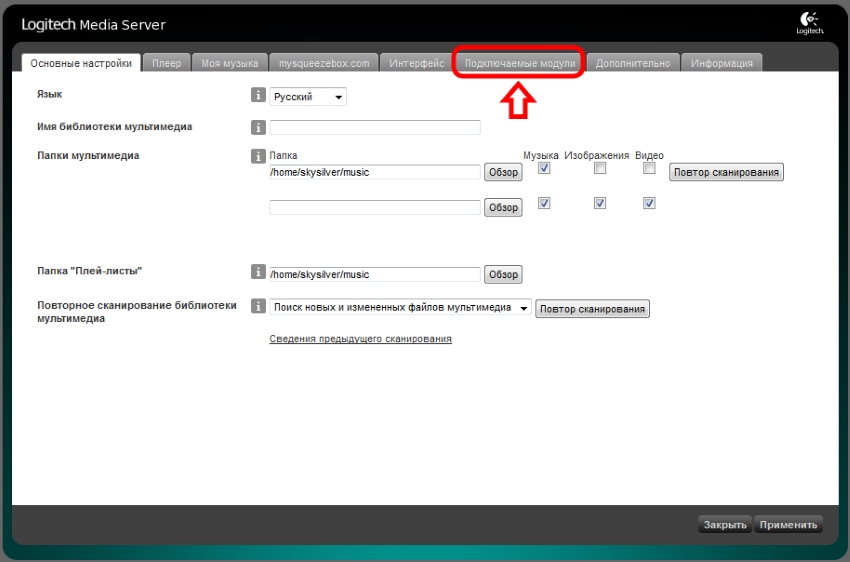This screenshot has width=850, height=562.
Task: Open the Подключаемые модули tab
Action: (520, 63)
